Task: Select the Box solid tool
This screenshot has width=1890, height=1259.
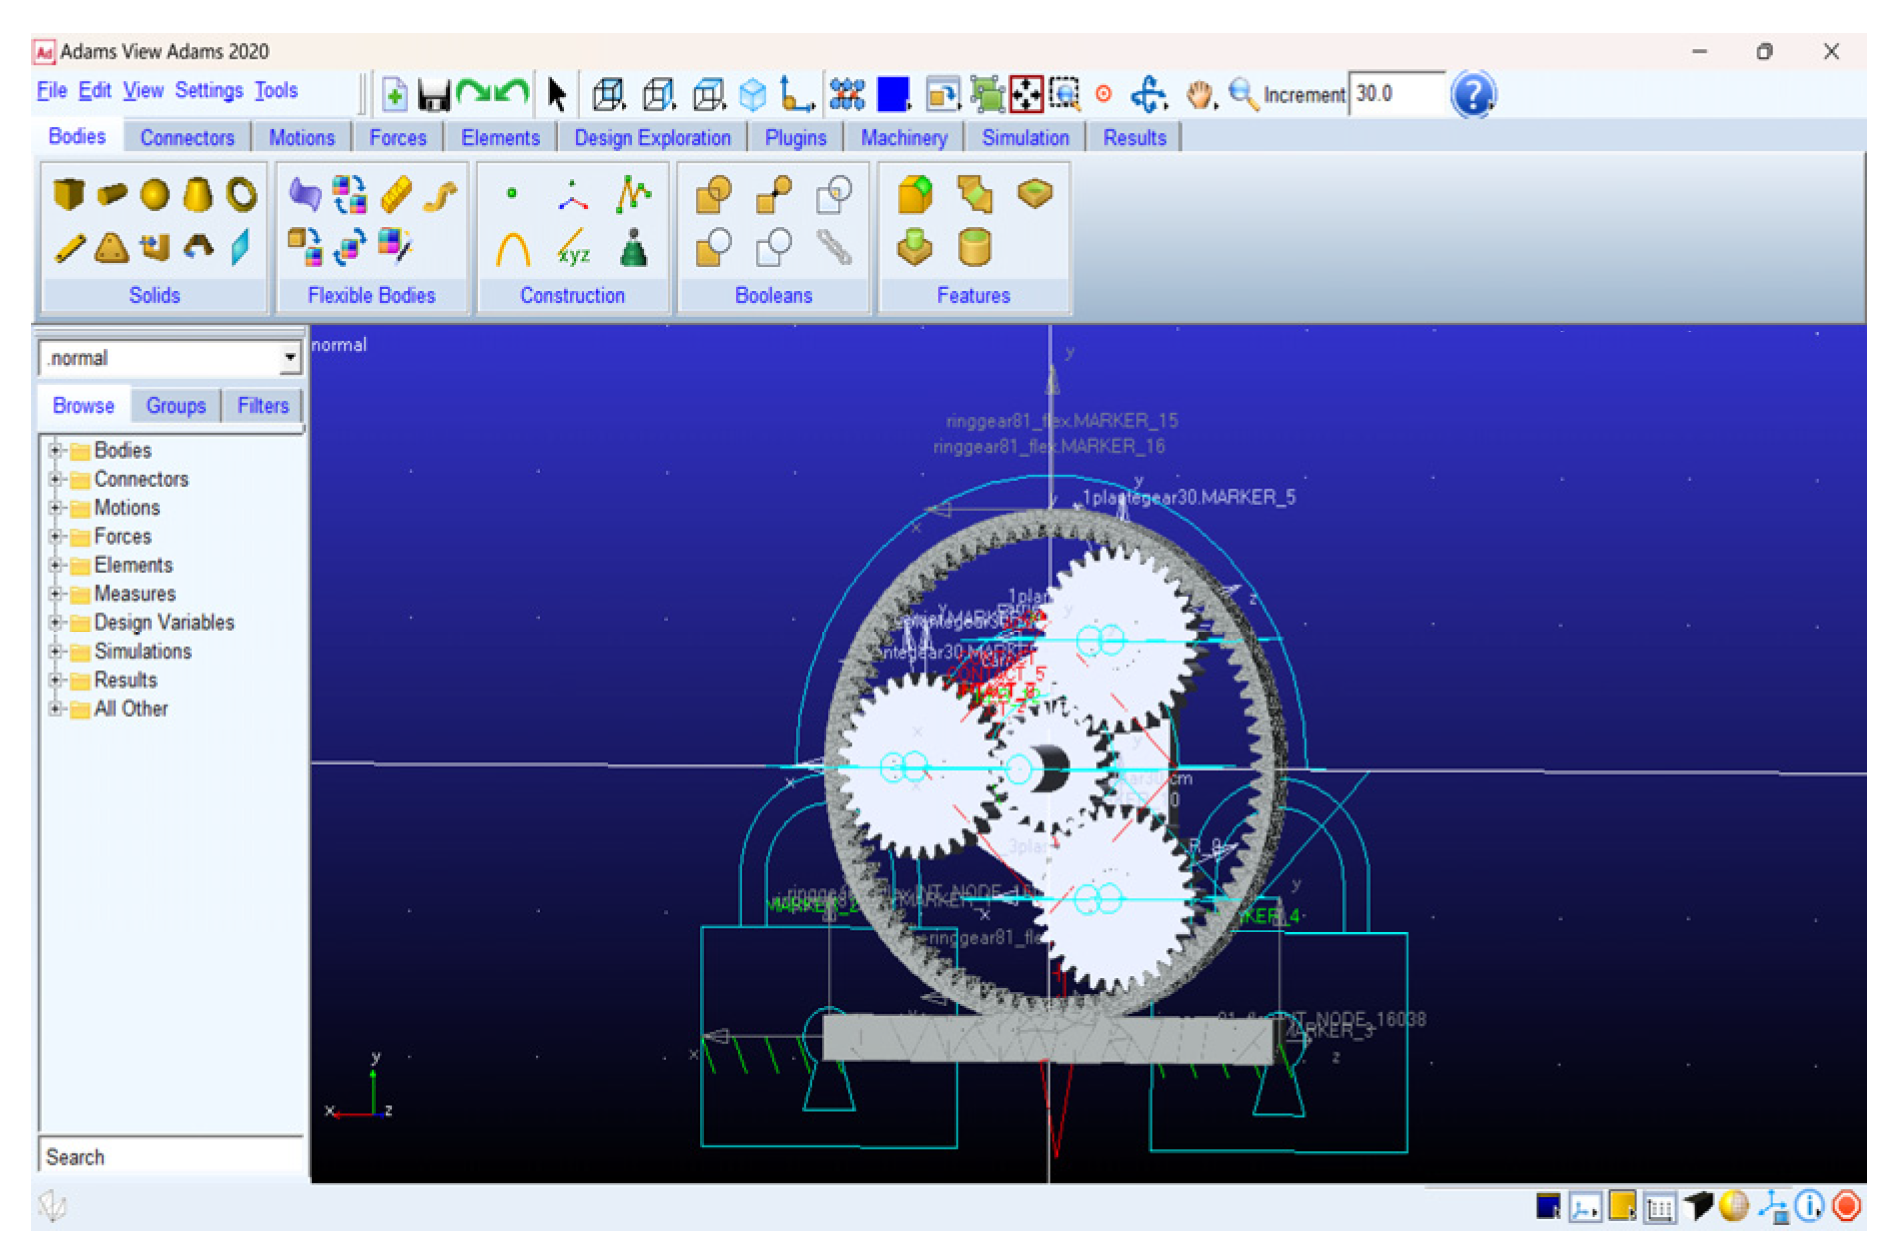Action: pyautogui.click(x=68, y=193)
